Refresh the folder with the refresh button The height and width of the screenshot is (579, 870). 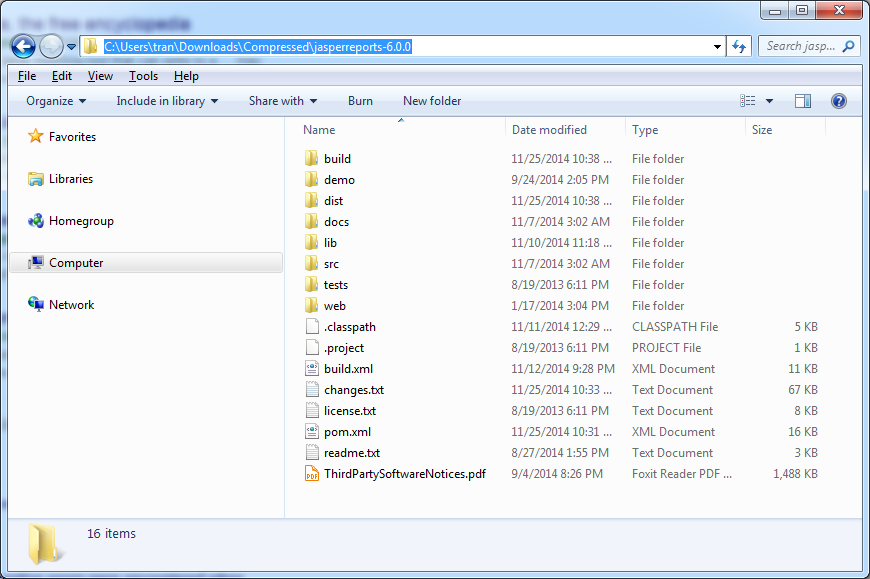pos(739,47)
